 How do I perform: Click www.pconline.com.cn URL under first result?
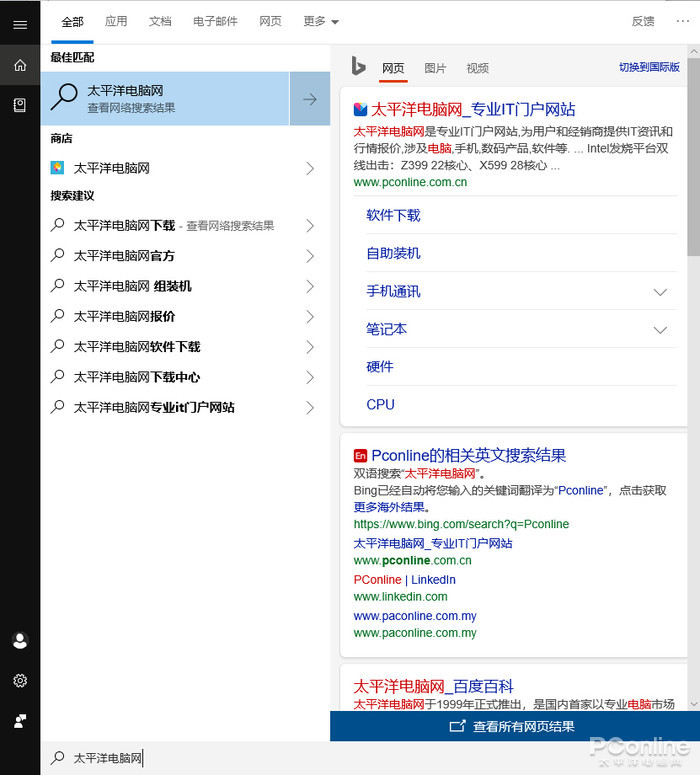pos(410,182)
